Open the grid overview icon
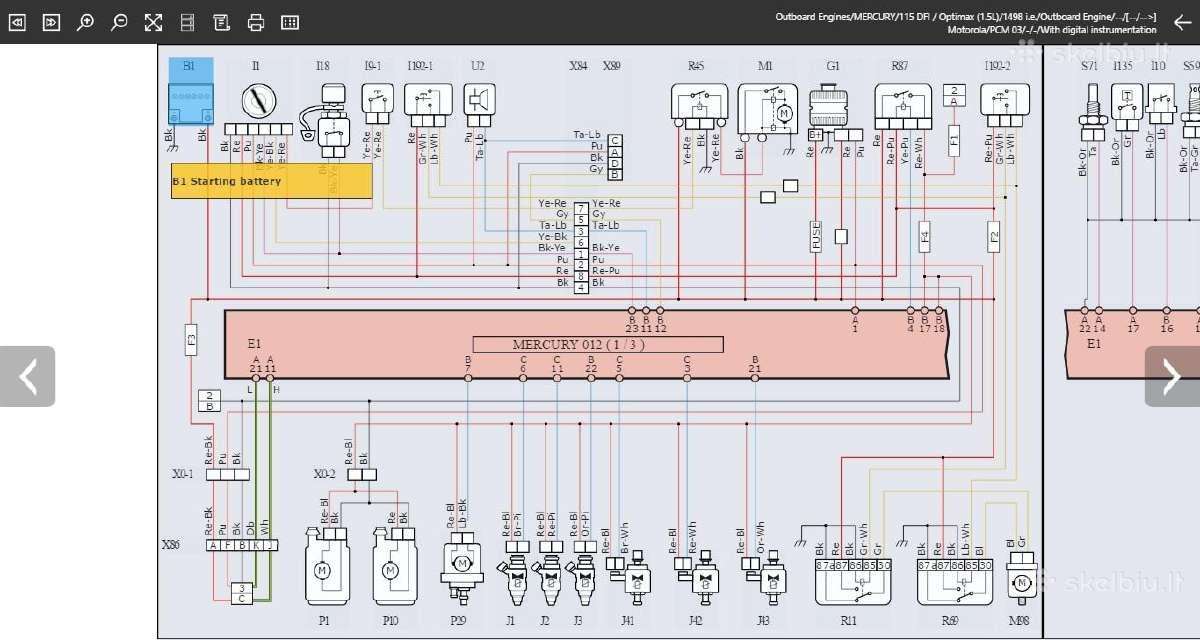1200x640 pixels. (290, 22)
